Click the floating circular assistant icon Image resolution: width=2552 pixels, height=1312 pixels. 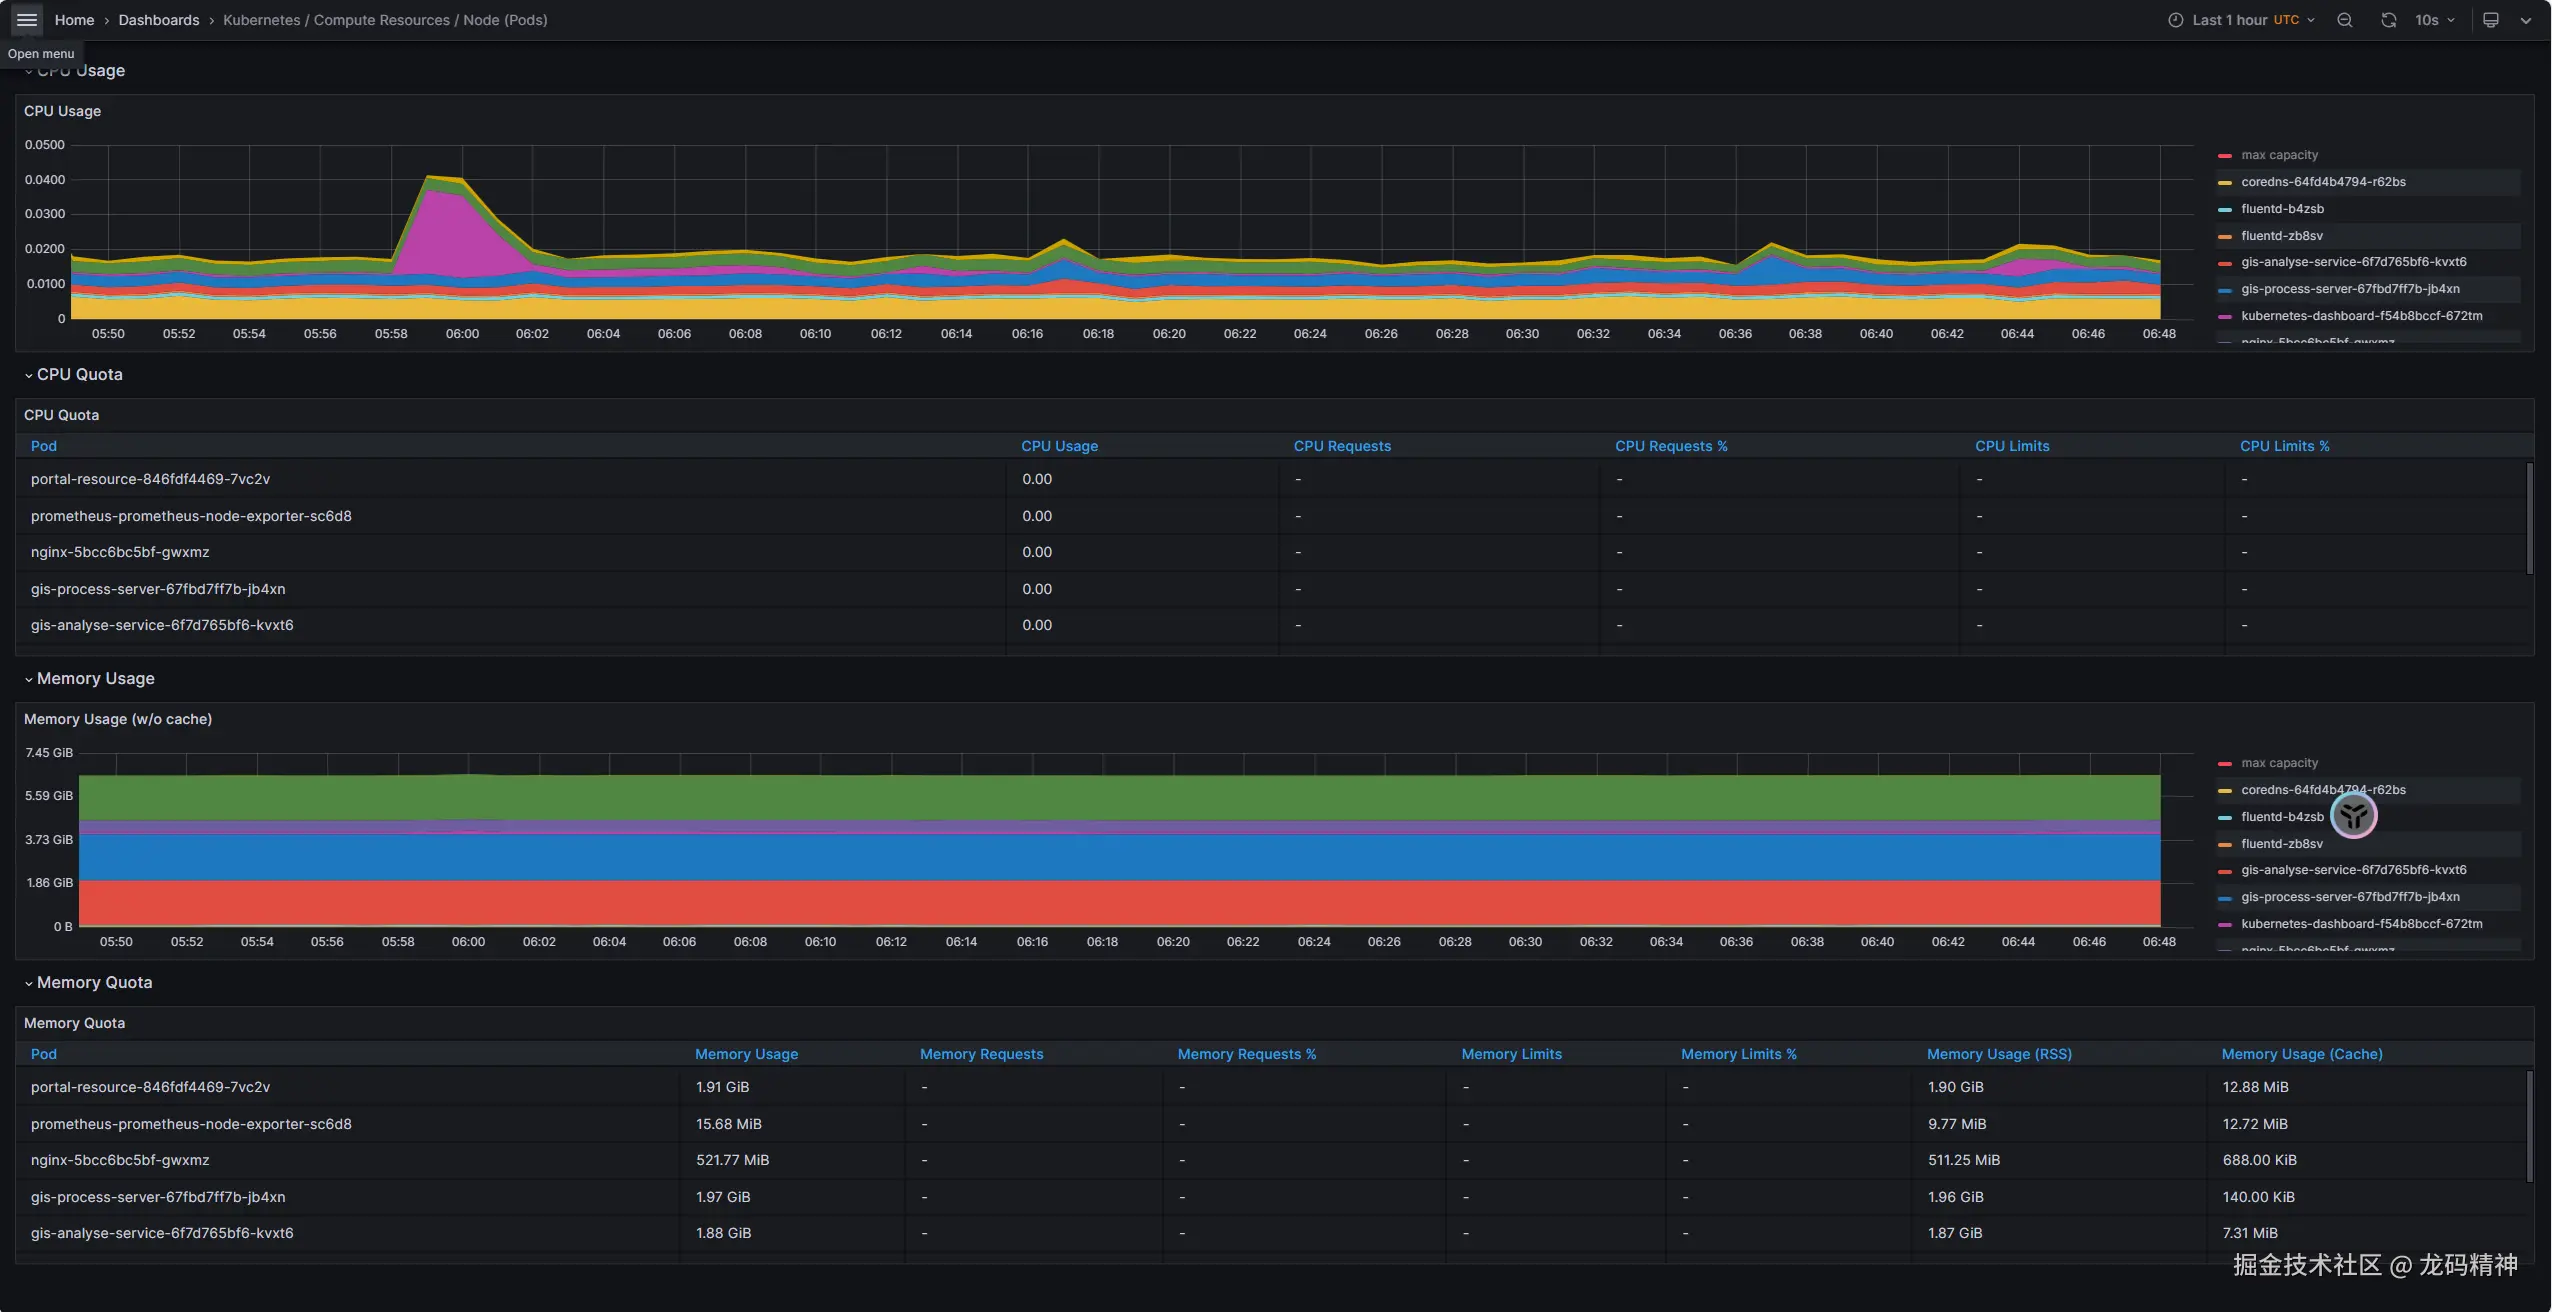tap(2353, 816)
